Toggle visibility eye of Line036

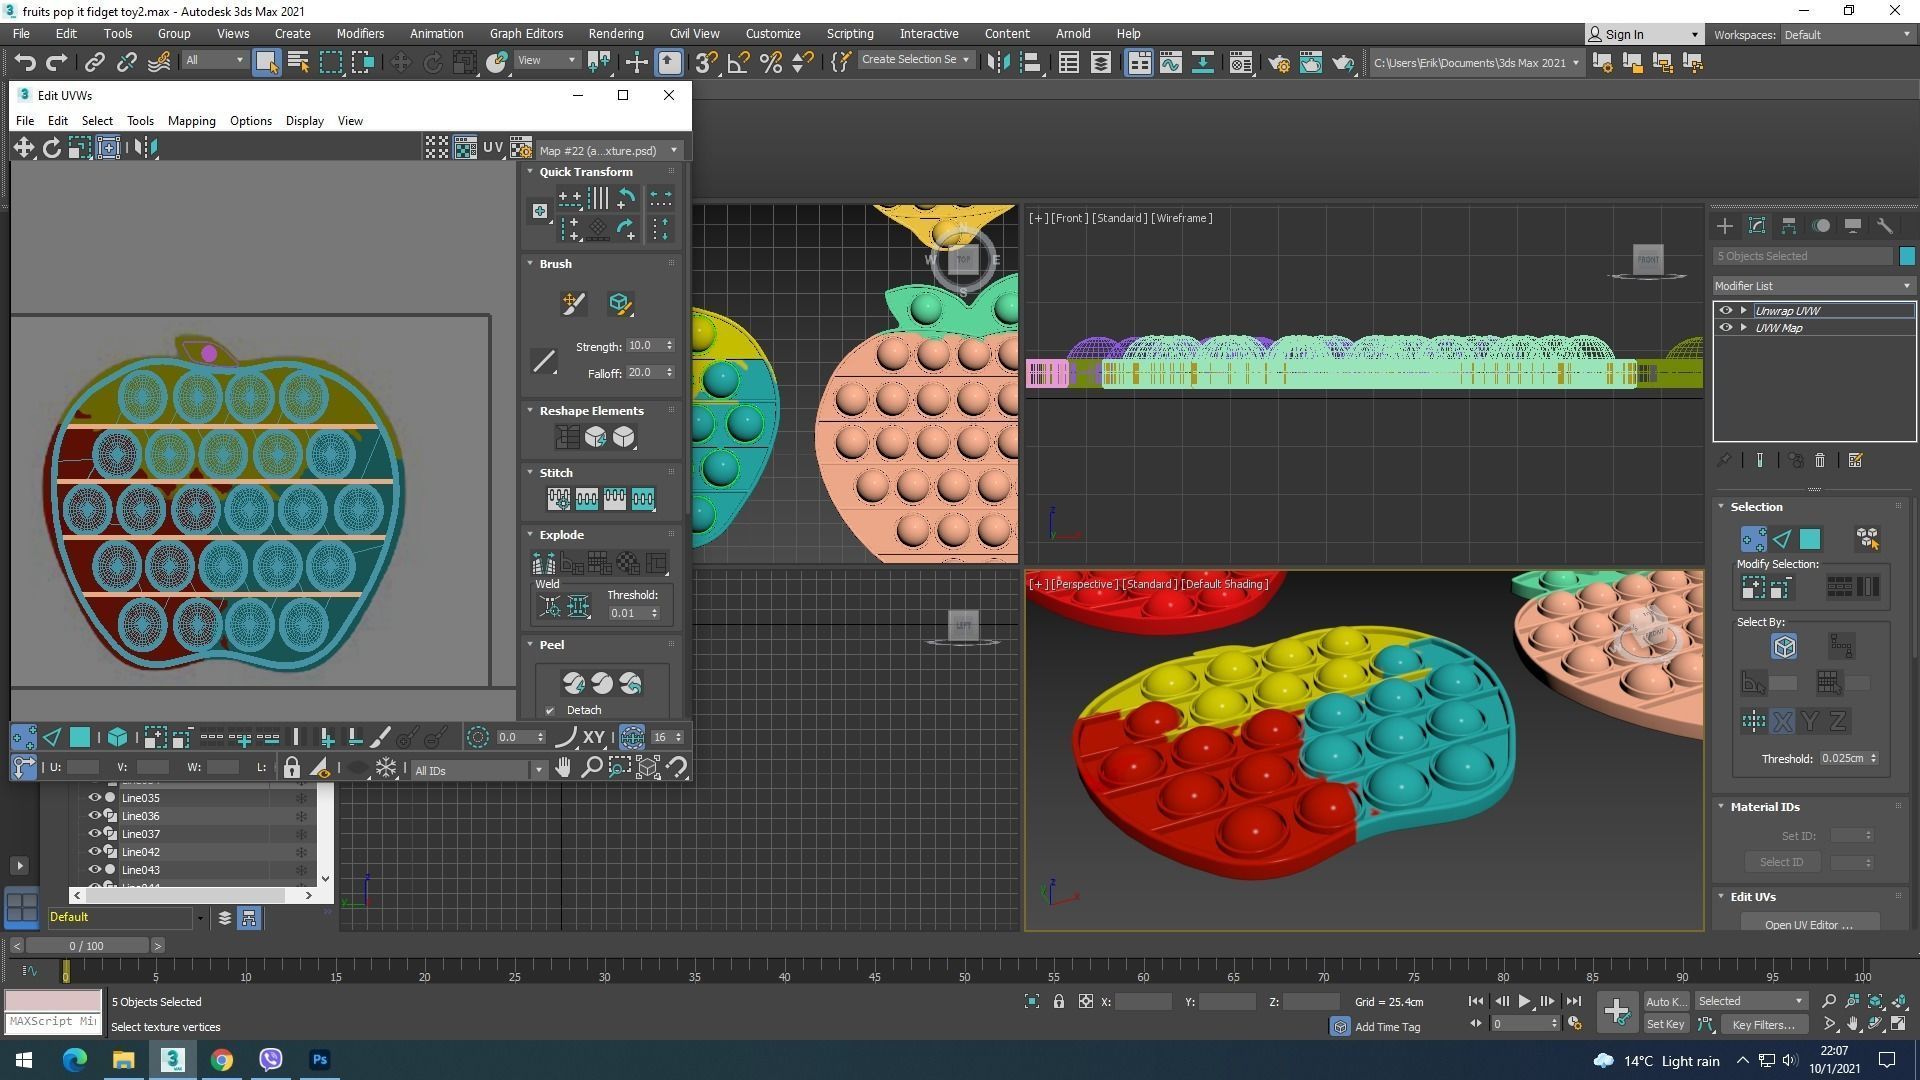95,816
